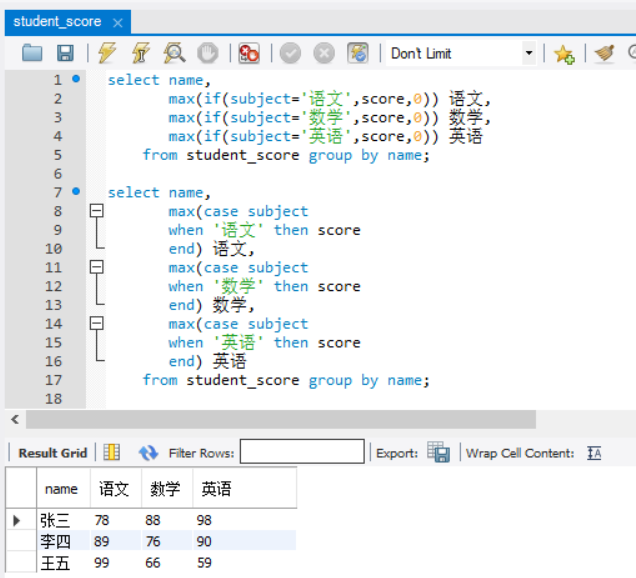Screen dimensions: 636x578
Task: Execute the query with the lightning bolt icon
Action: [x=107, y=53]
